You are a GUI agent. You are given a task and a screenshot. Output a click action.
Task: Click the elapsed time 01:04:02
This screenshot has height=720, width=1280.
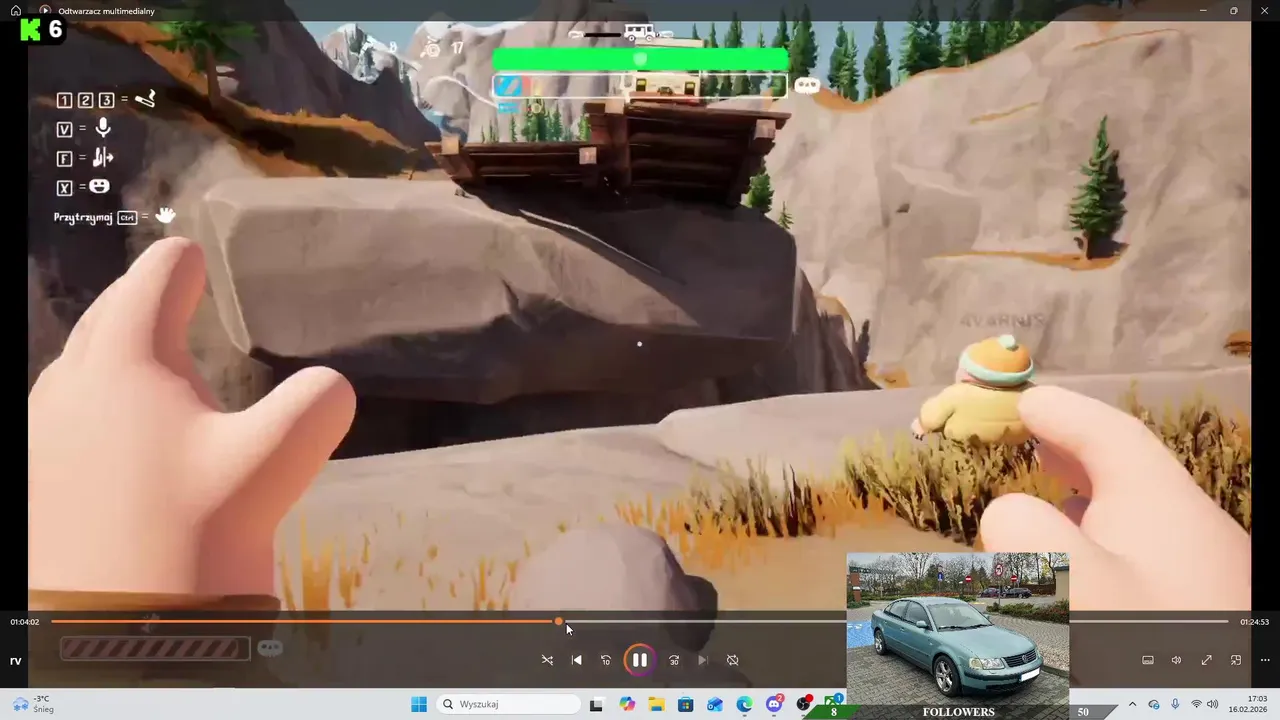(x=25, y=622)
